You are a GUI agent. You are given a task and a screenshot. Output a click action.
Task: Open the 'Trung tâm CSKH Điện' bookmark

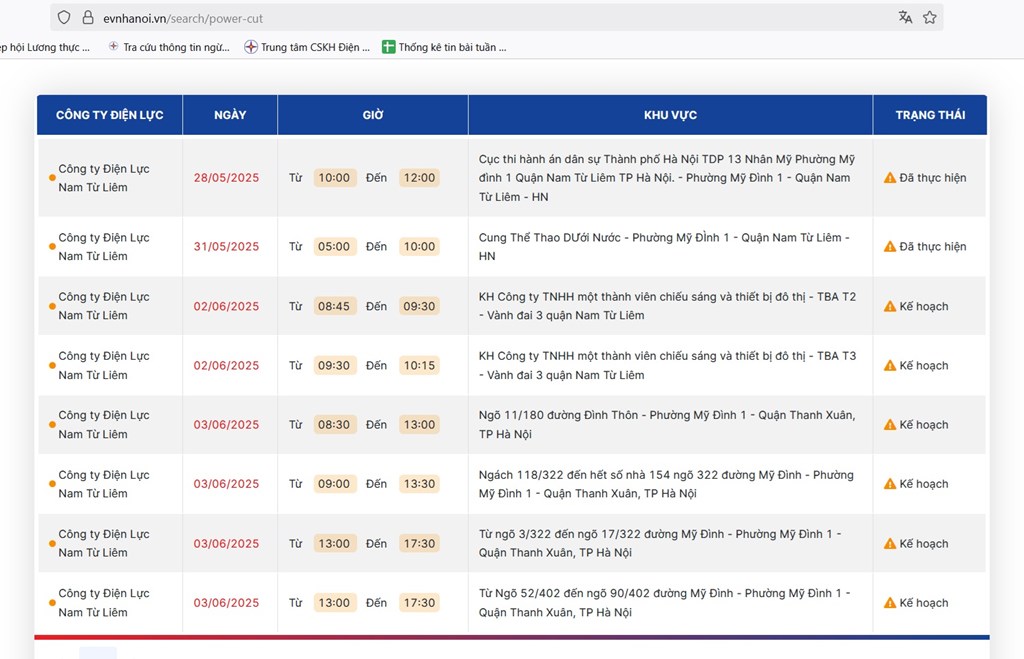[x=307, y=47]
